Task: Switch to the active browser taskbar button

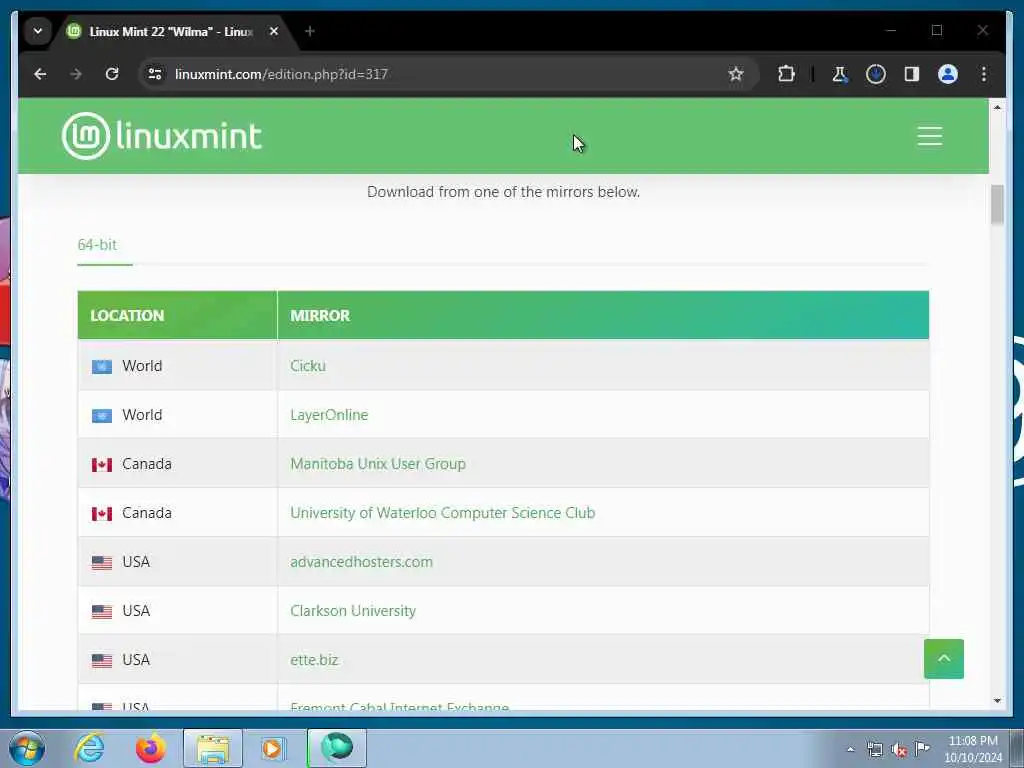Action: coord(336,748)
